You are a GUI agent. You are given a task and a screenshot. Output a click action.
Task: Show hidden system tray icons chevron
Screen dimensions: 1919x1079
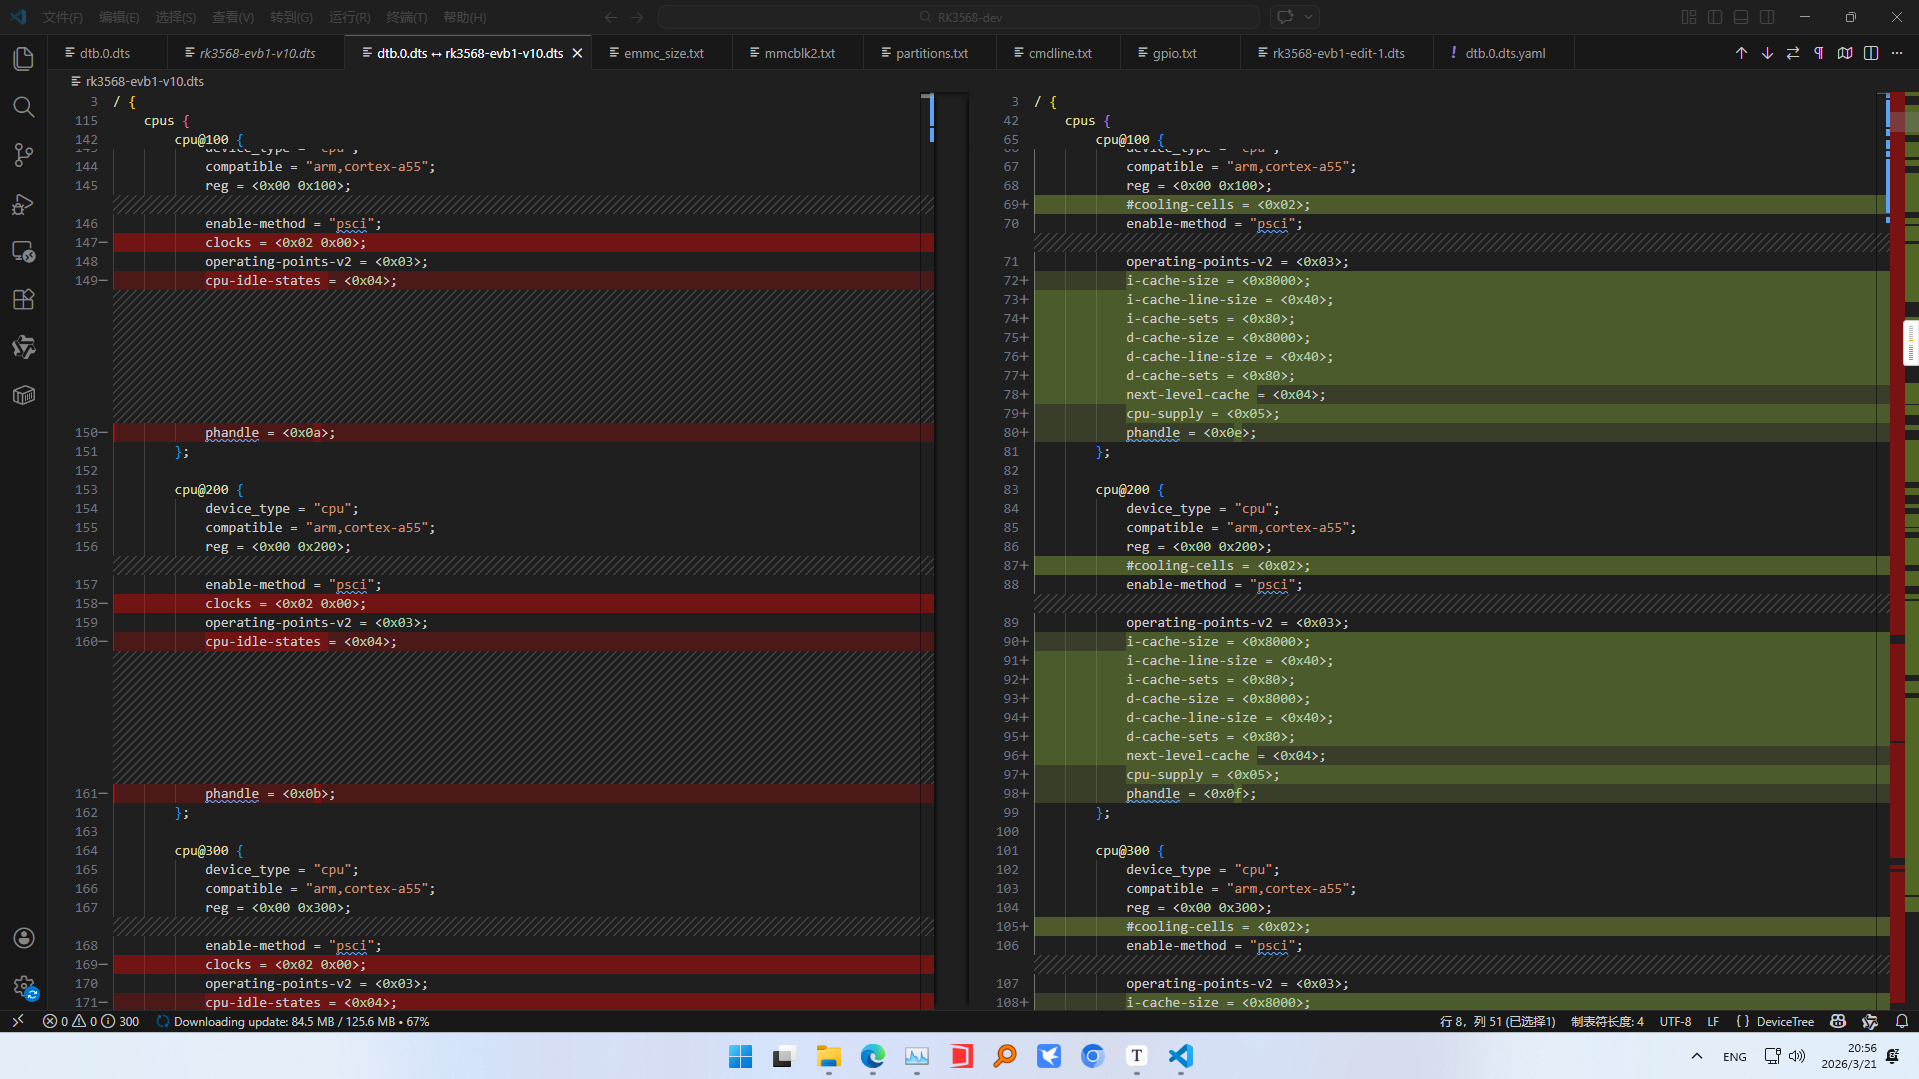click(1696, 1056)
